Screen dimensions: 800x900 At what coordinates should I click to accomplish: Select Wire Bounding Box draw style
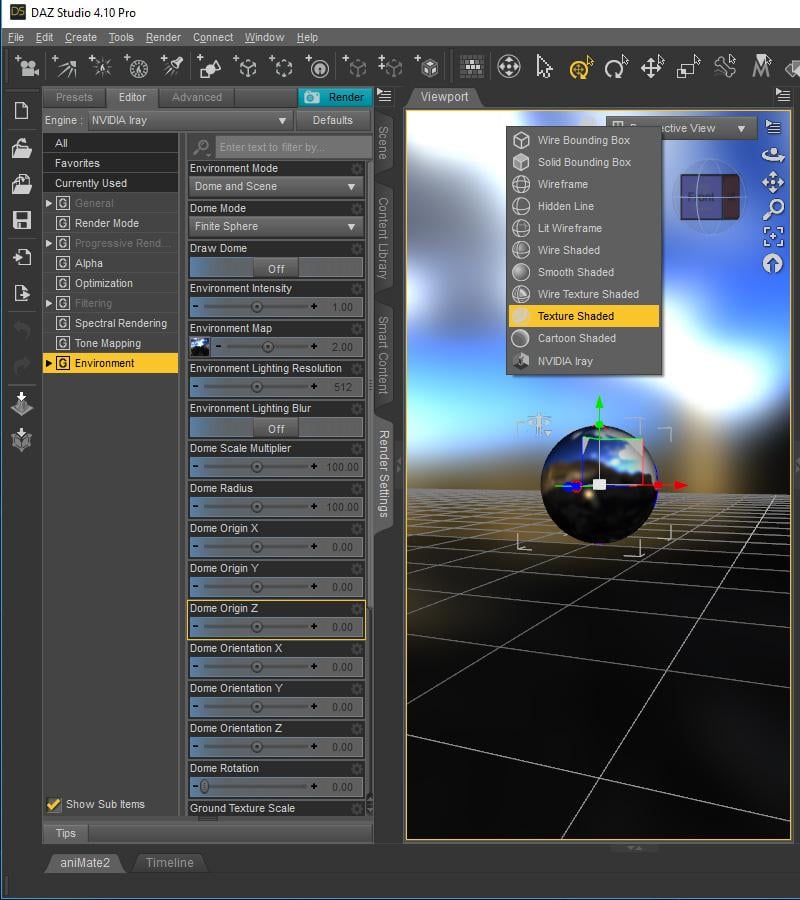(x=584, y=140)
